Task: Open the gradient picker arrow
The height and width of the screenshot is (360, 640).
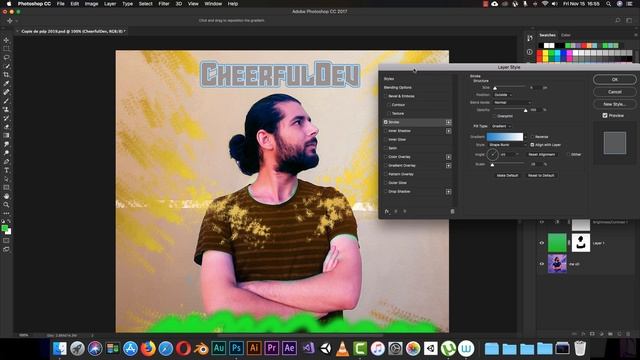Action: 525,137
